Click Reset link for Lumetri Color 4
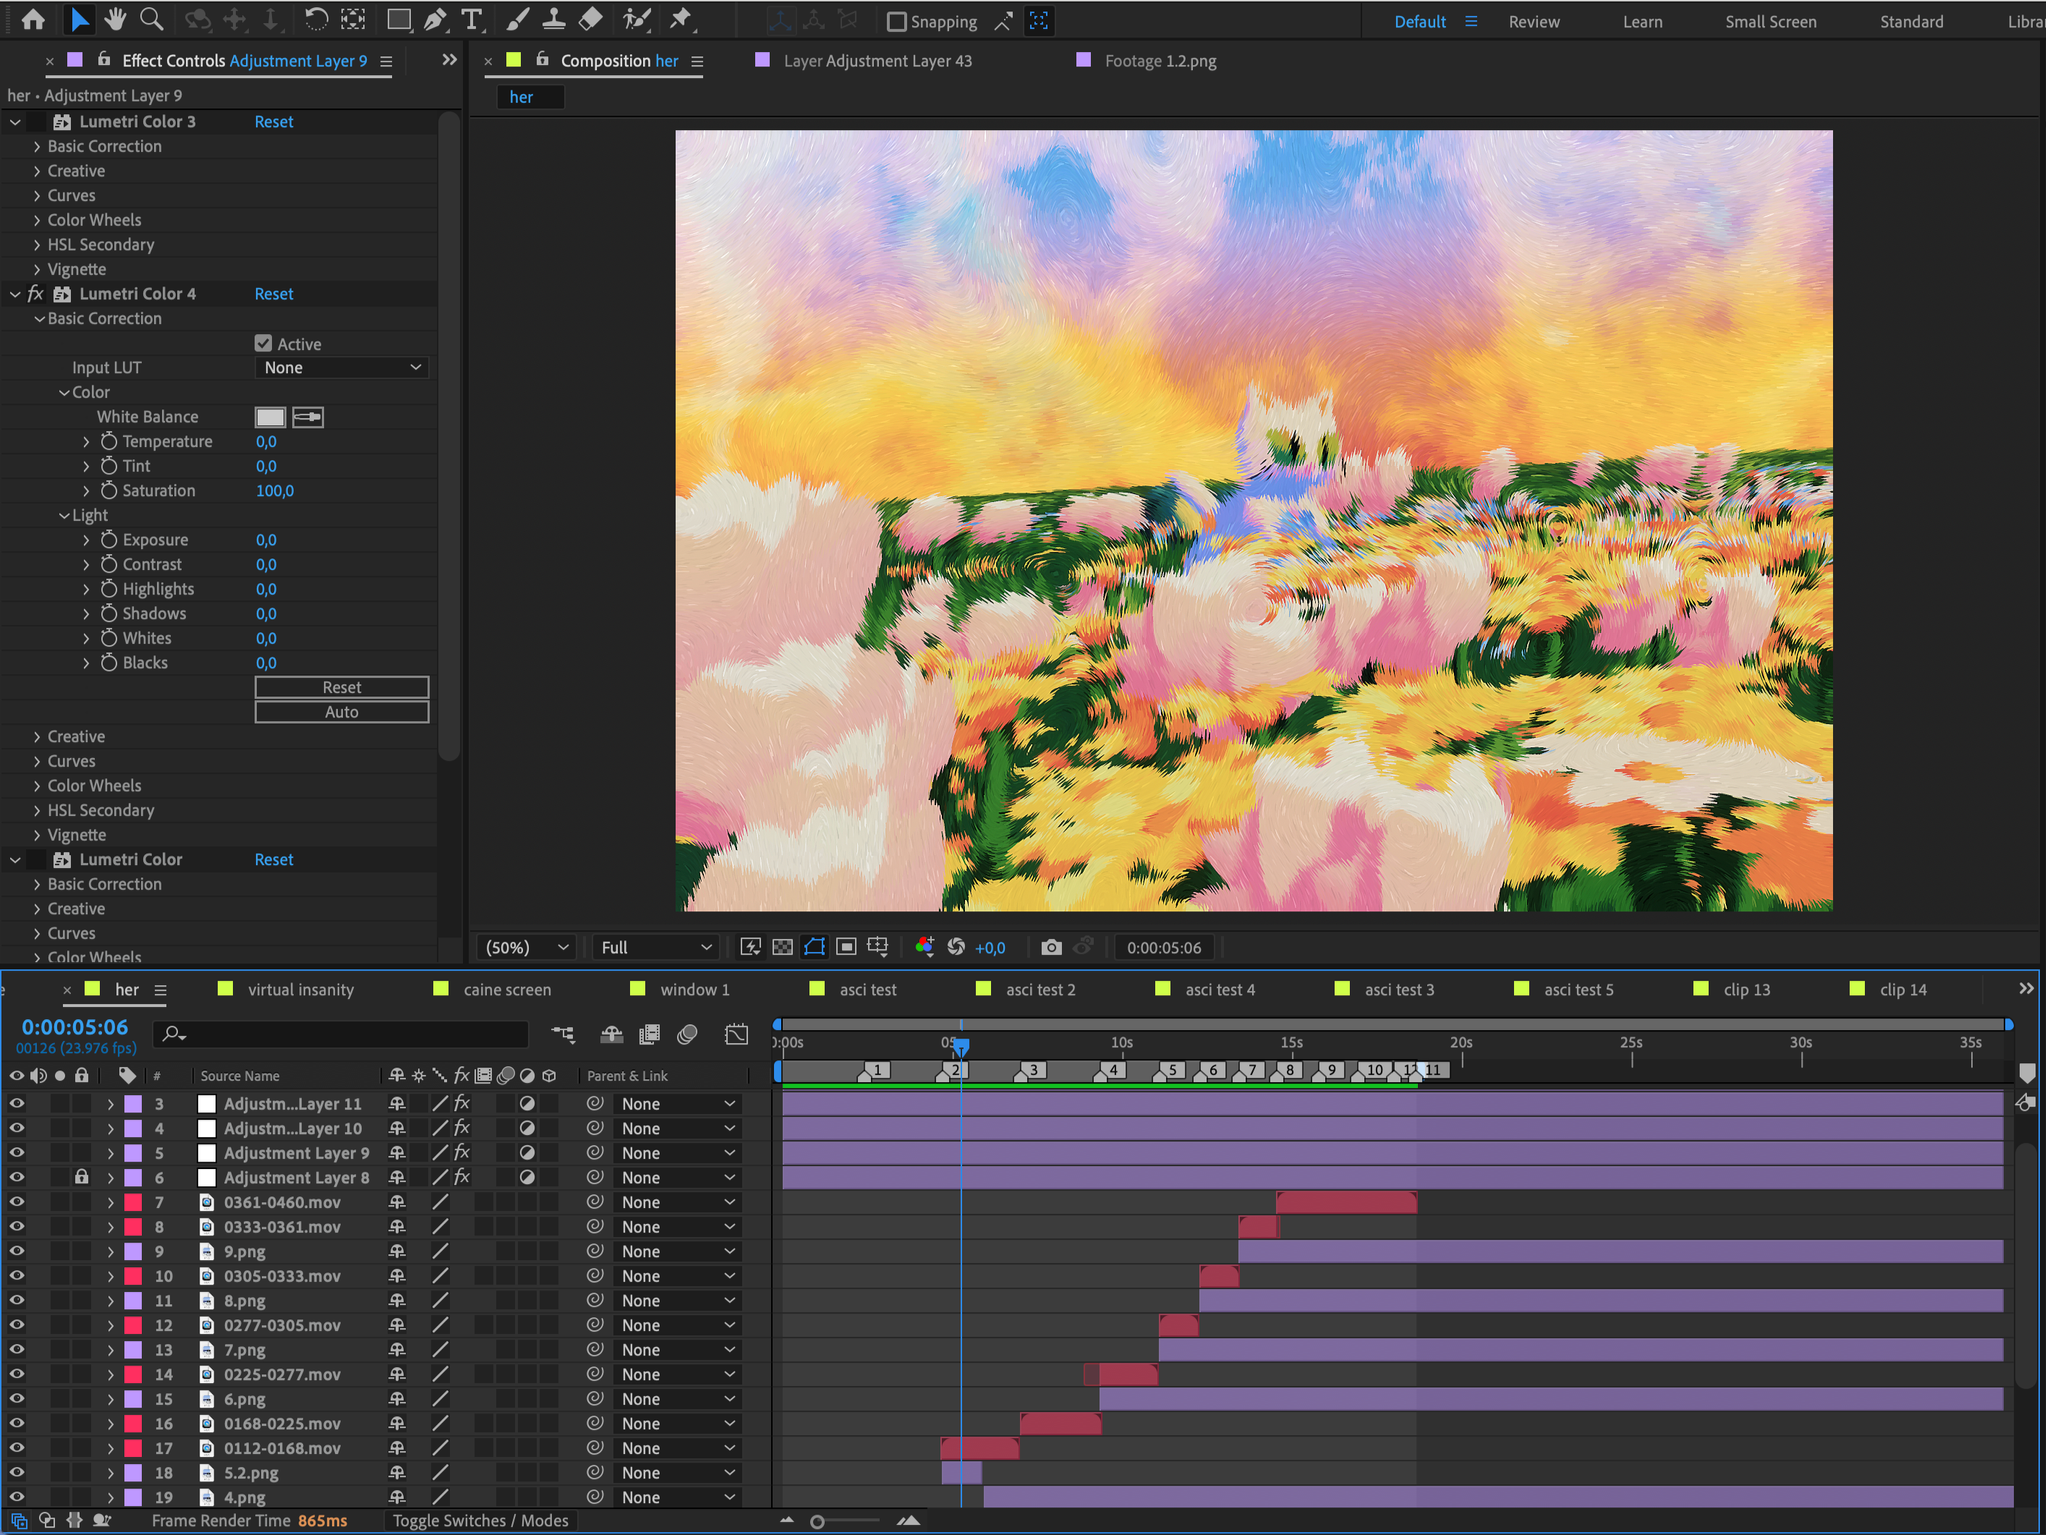The image size is (2046, 1535). click(x=273, y=294)
